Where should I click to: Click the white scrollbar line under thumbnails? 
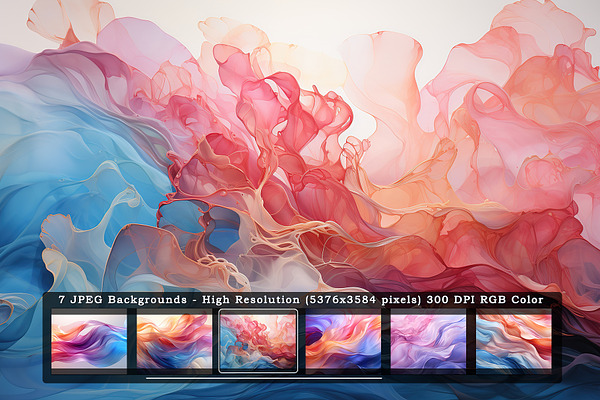point(264,378)
